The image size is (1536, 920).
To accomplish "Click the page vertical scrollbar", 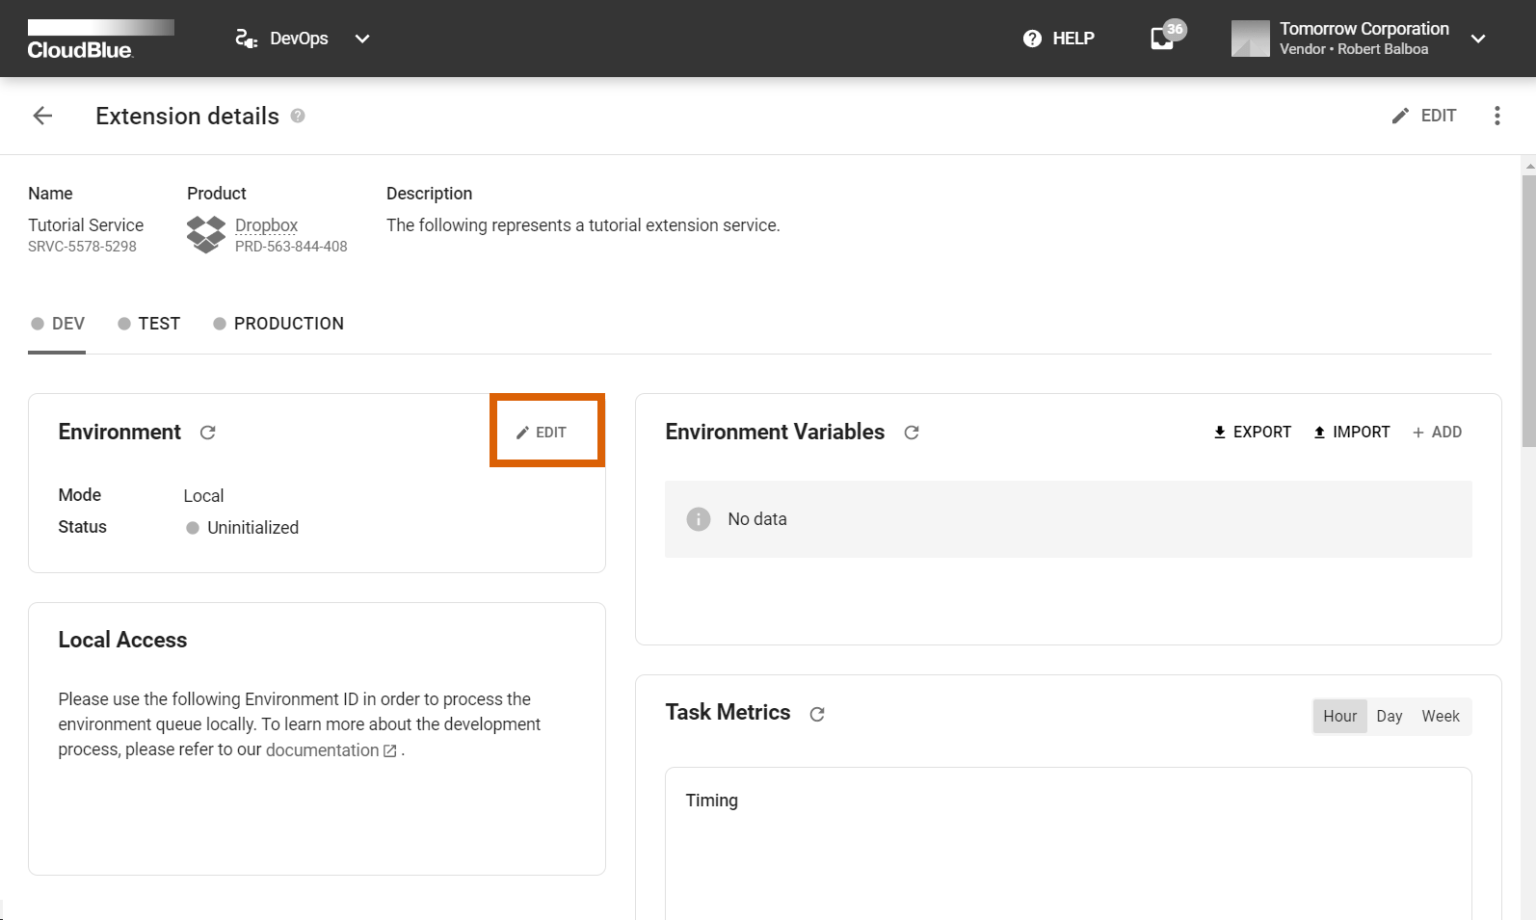I will pyautogui.click(x=1528, y=310).
